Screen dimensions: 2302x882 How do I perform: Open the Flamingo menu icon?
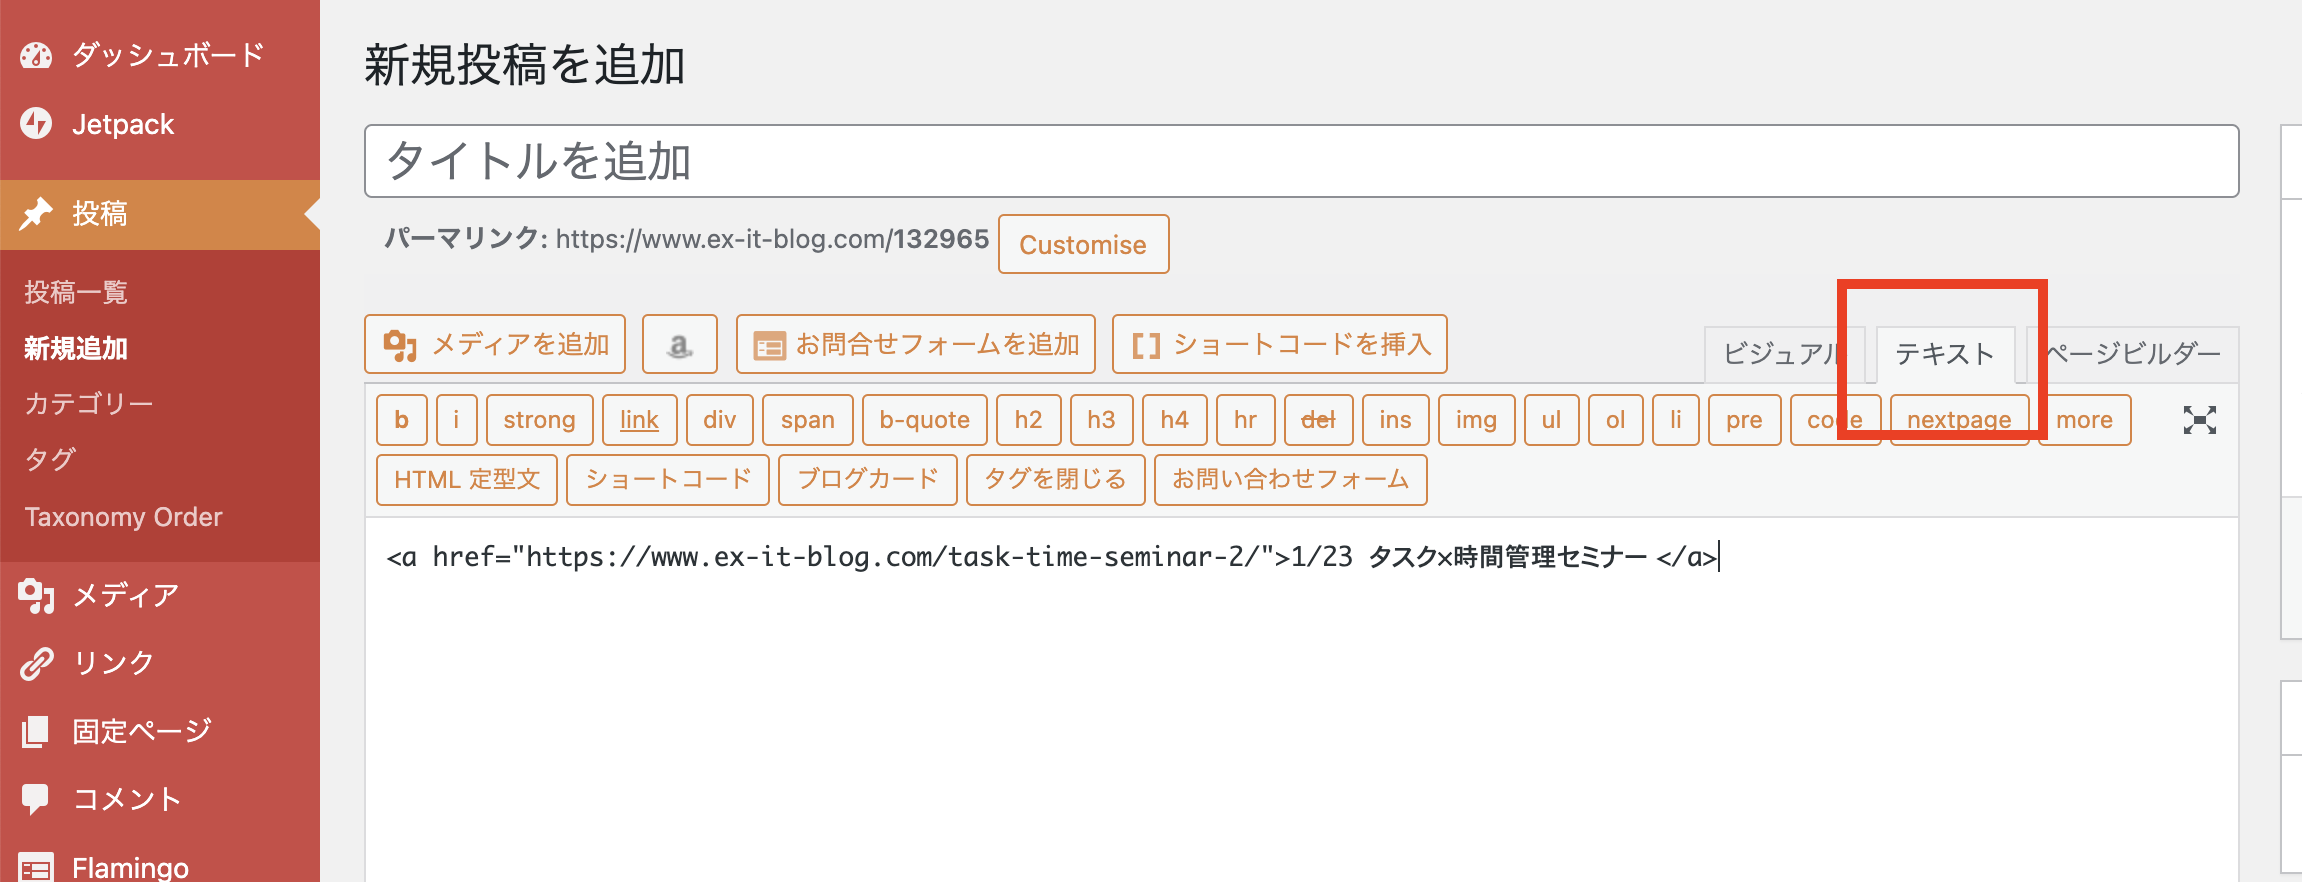36,867
